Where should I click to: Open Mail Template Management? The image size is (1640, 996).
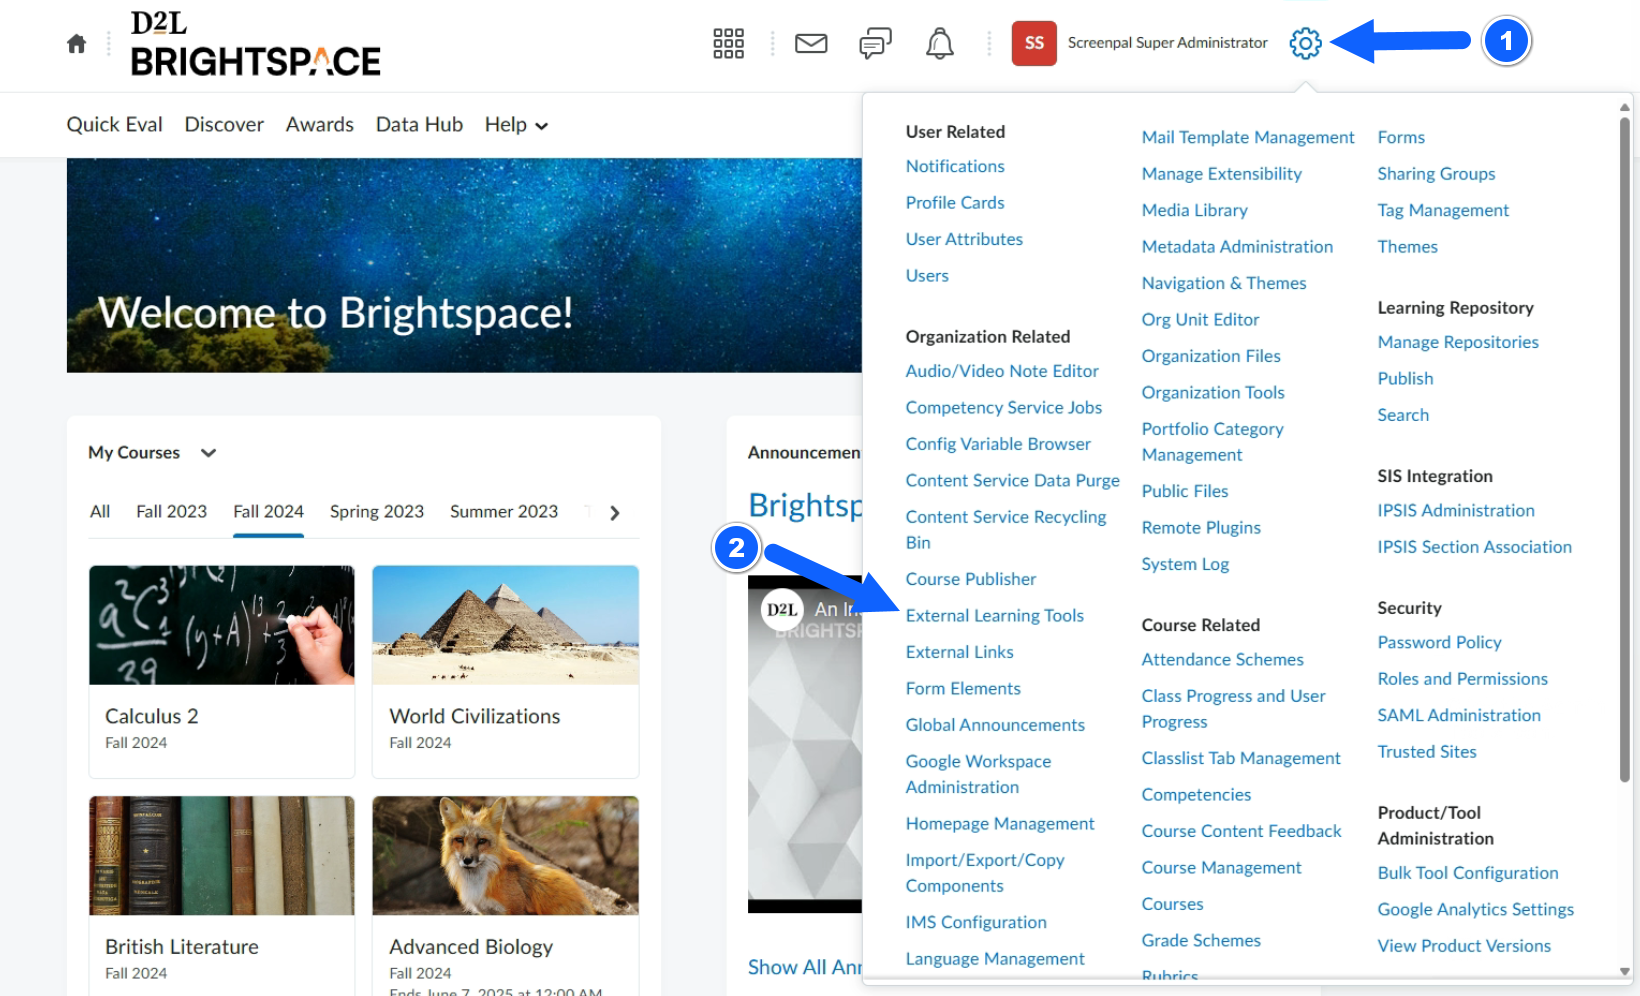coord(1248,138)
